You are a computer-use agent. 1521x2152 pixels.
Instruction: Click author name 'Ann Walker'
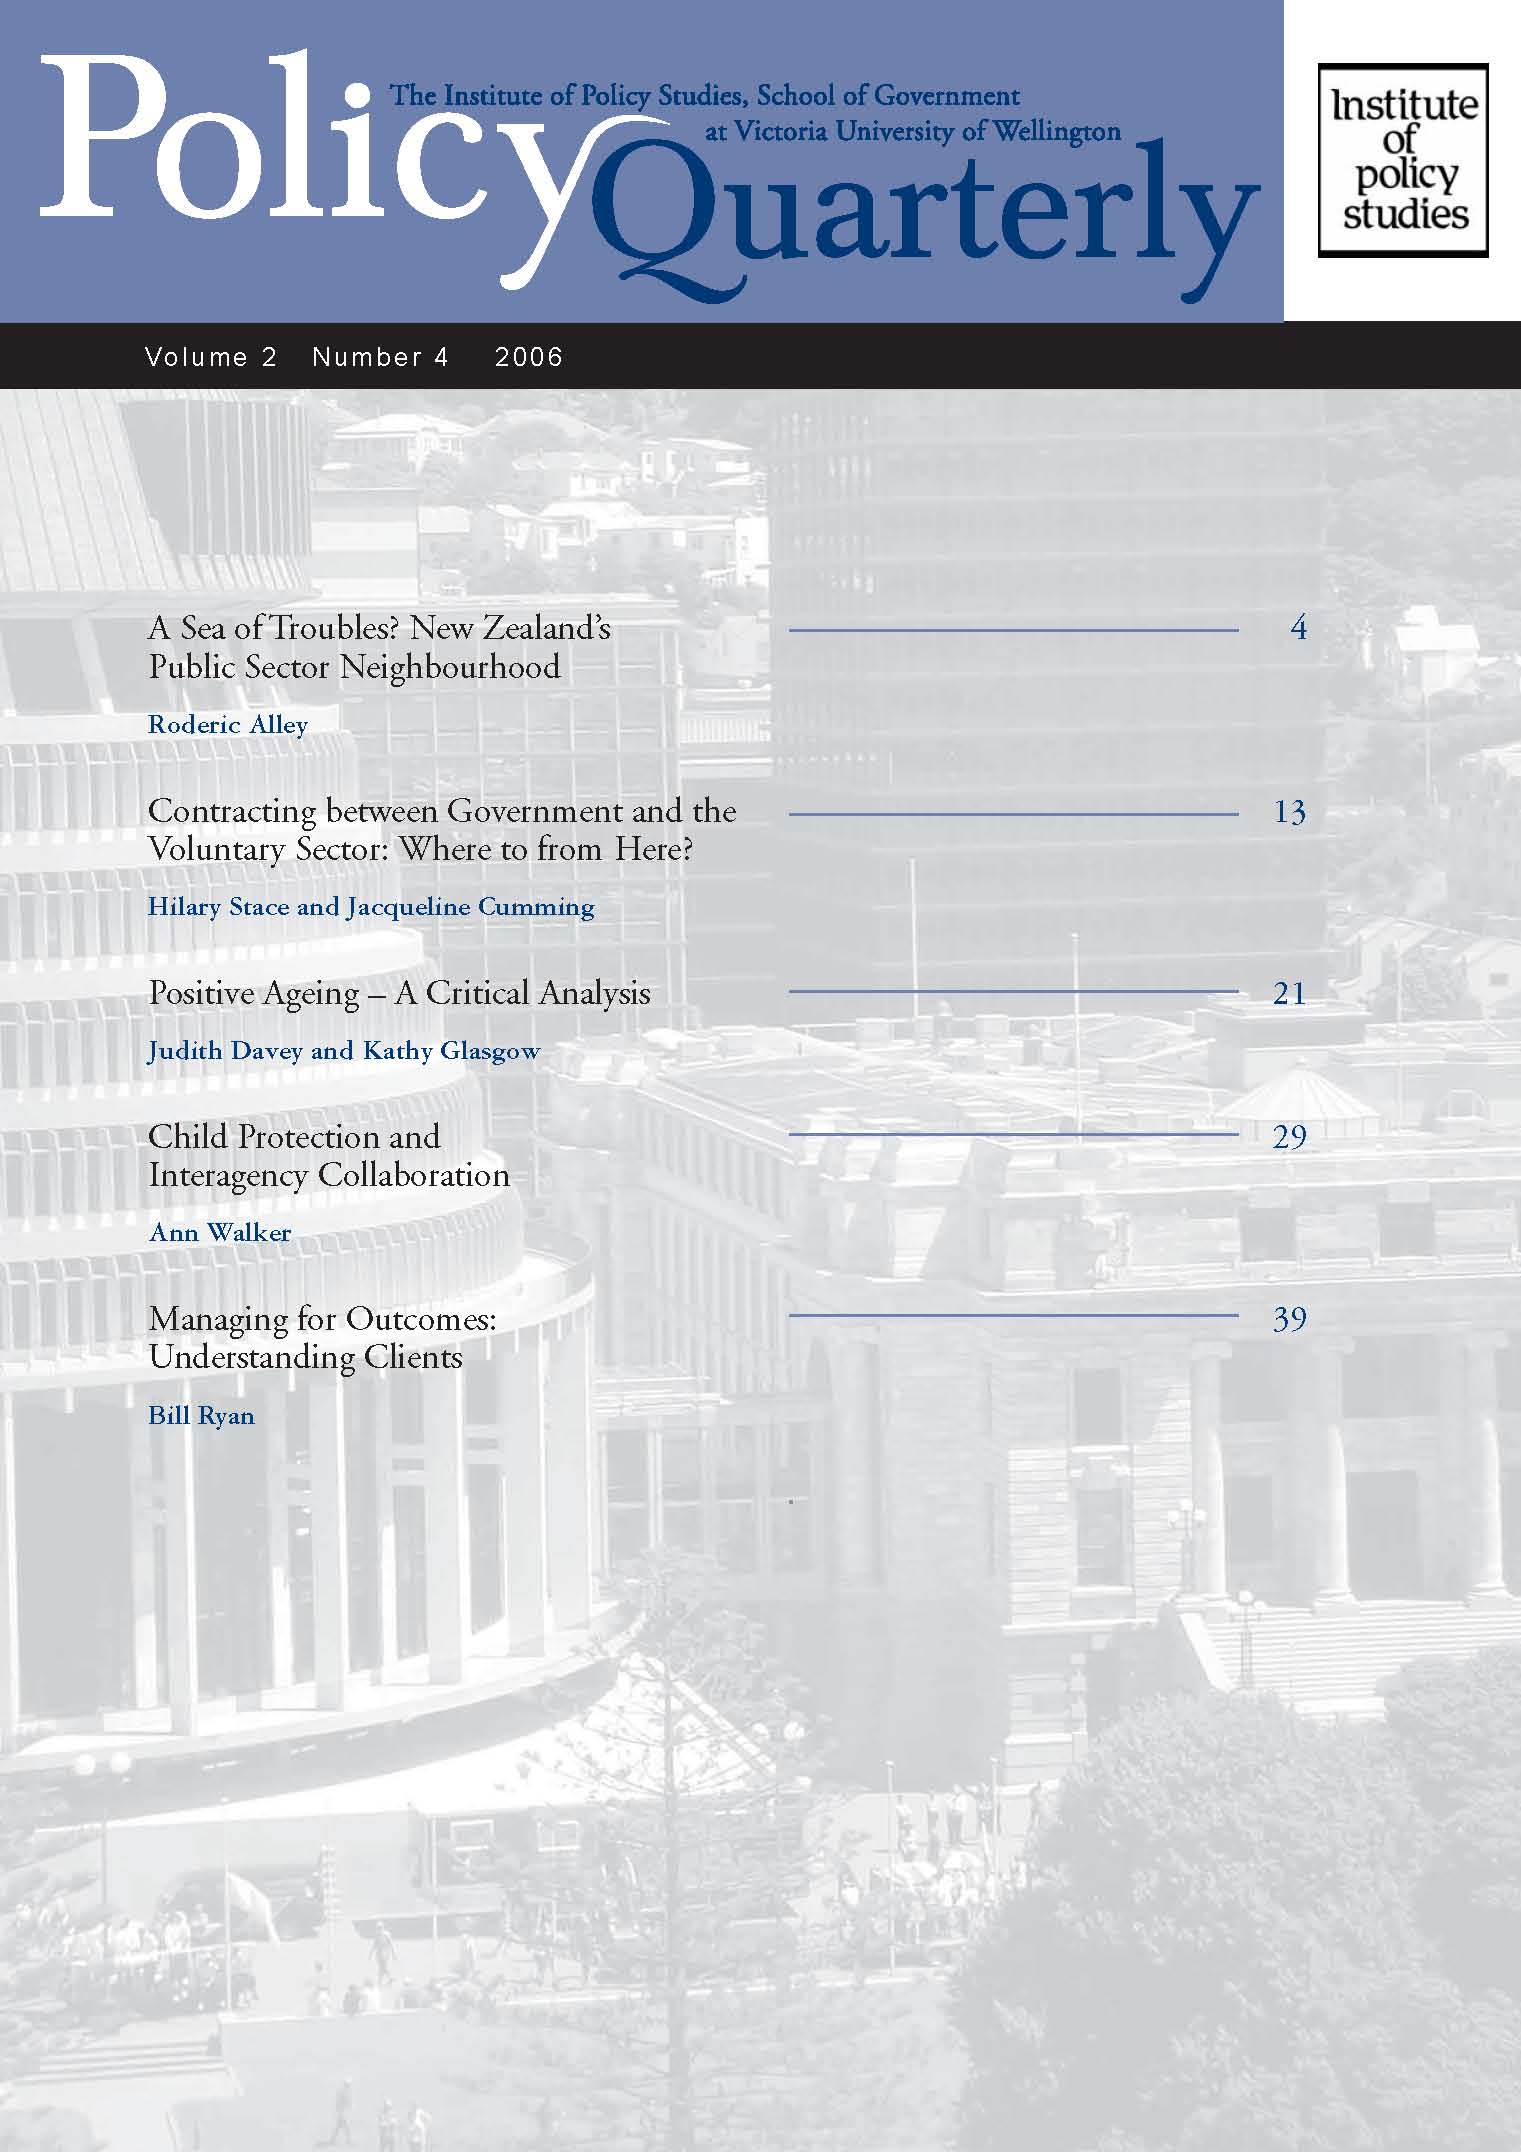click(220, 1233)
